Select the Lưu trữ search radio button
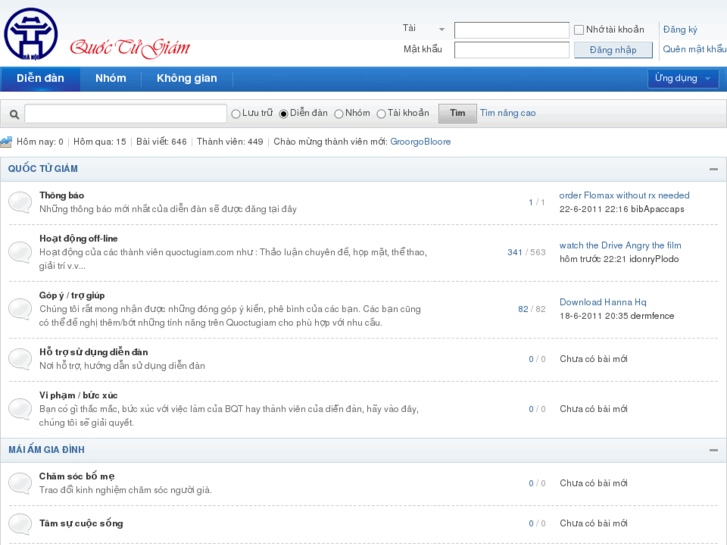727x545 pixels. (x=235, y=114)
